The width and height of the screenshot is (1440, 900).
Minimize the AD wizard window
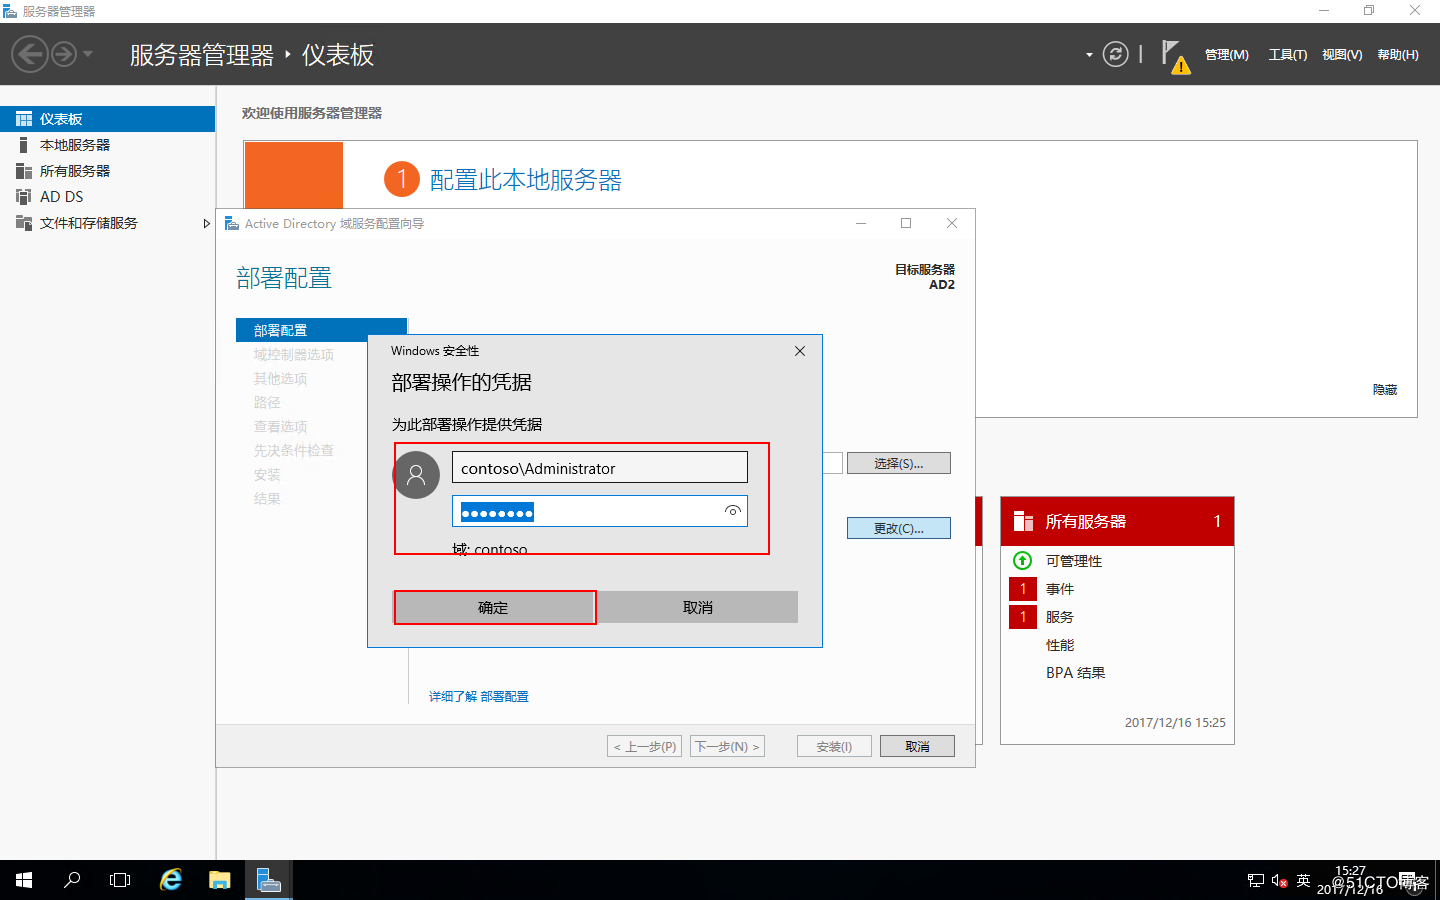click(861, 223)
